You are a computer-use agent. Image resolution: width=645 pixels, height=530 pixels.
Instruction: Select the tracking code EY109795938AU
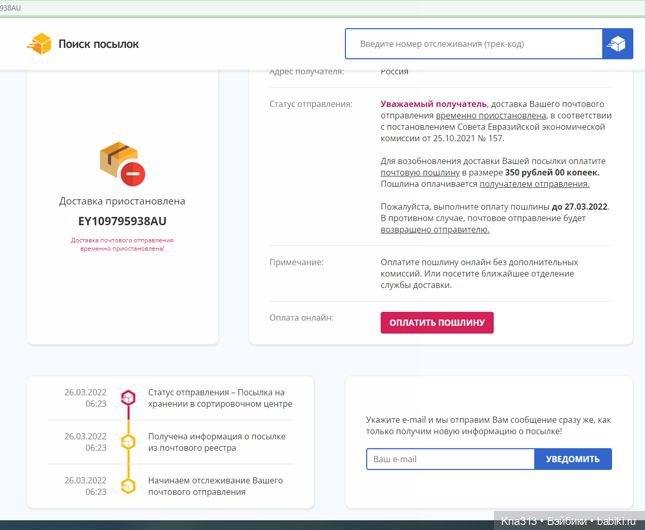point(122,221)
